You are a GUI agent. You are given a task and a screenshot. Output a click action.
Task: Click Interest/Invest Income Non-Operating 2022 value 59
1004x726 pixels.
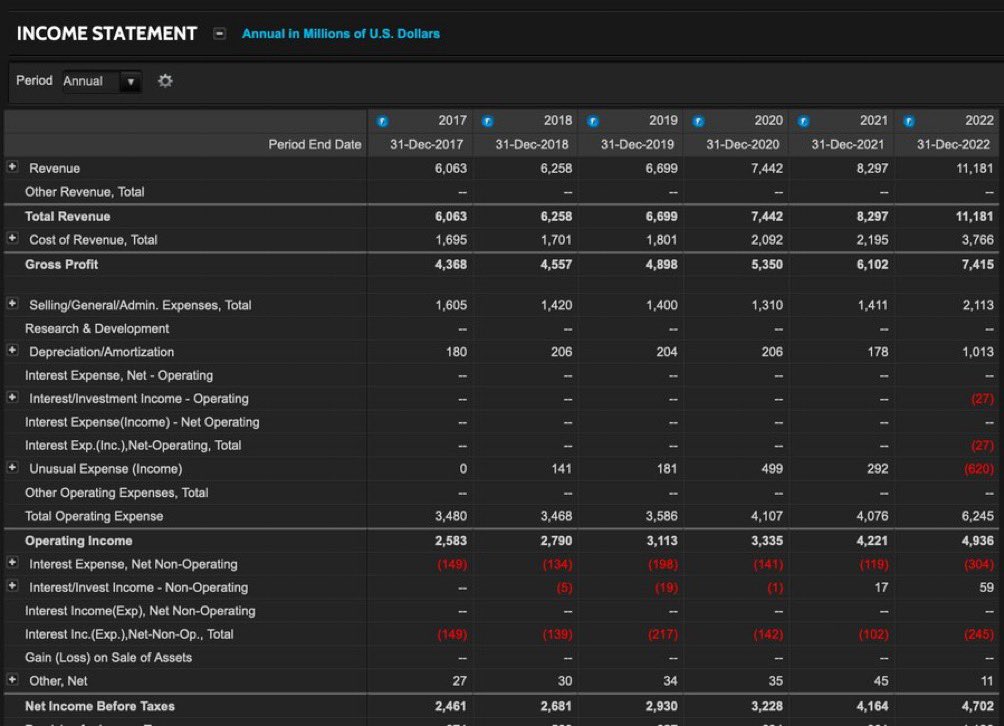click(x=986, y=588)
